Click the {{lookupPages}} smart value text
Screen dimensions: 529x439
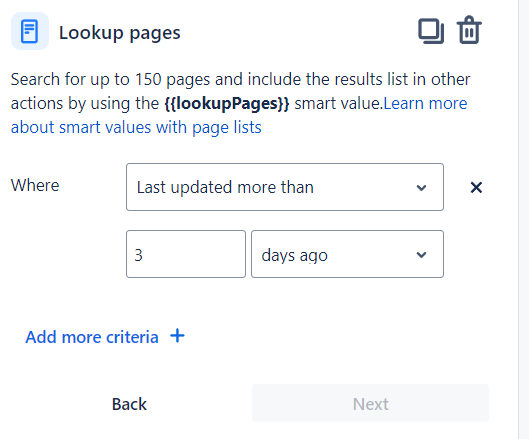coord(227,104)
